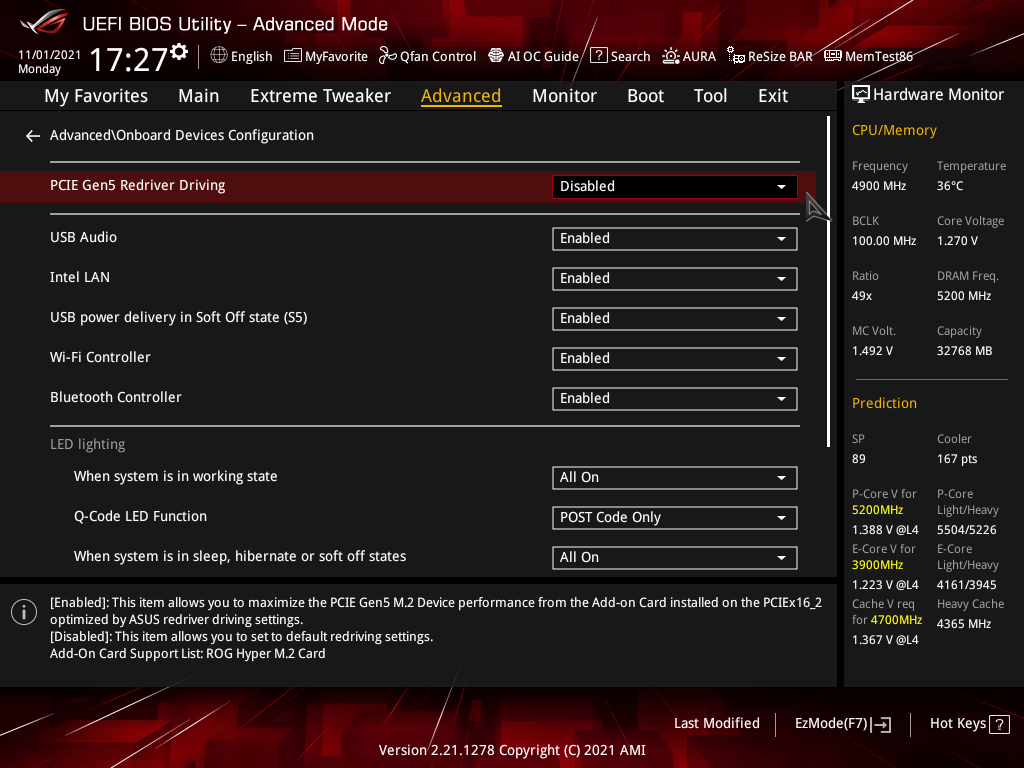Image resolution: width=1024 pixels, height=768 pixels.
Task: Open Qfan Control fan icon
Action: tap(388, 56)
